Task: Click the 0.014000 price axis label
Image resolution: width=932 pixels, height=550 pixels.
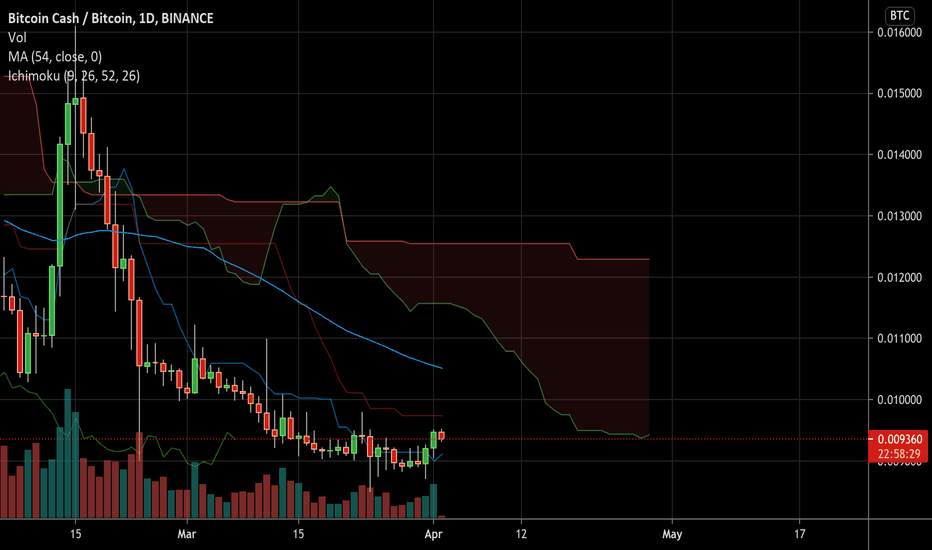Action: point(899,155)
